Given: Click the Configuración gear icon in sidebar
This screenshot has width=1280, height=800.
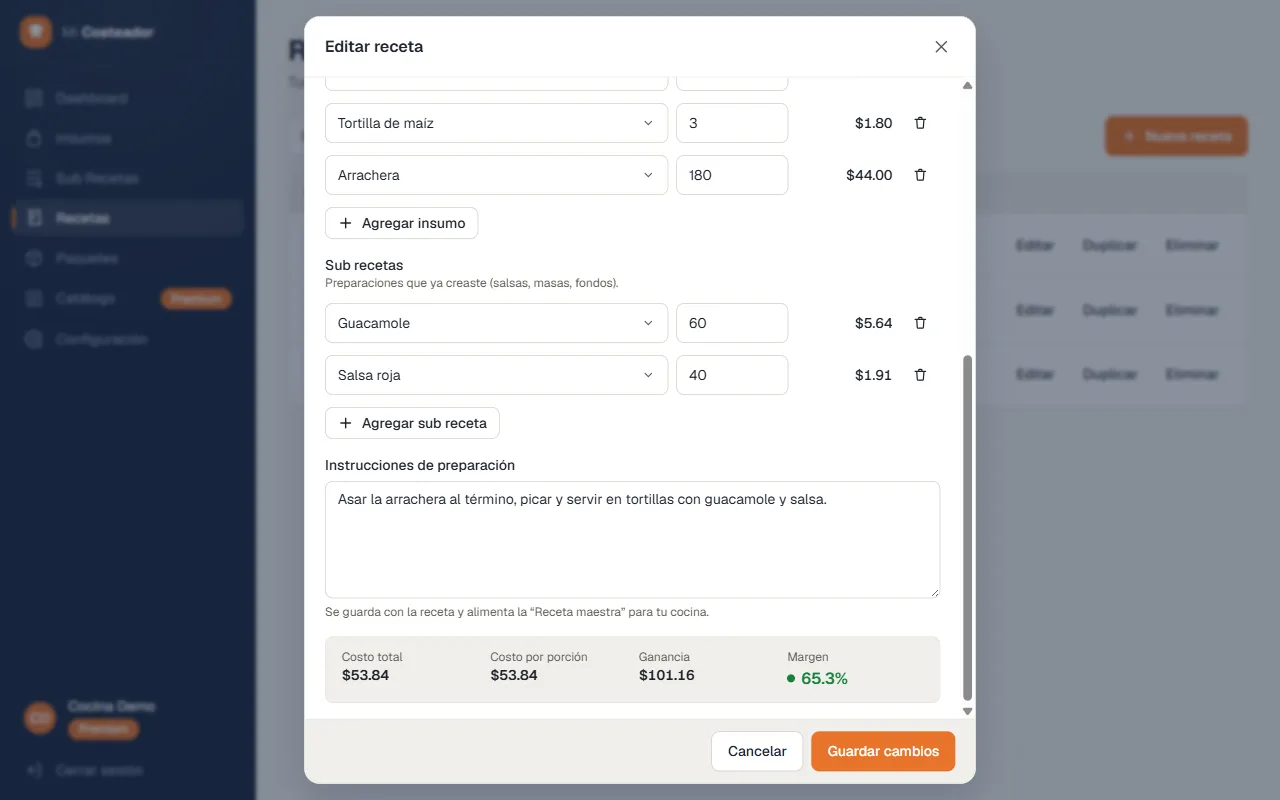Looking at the screenshot, I should click(35, 339).
